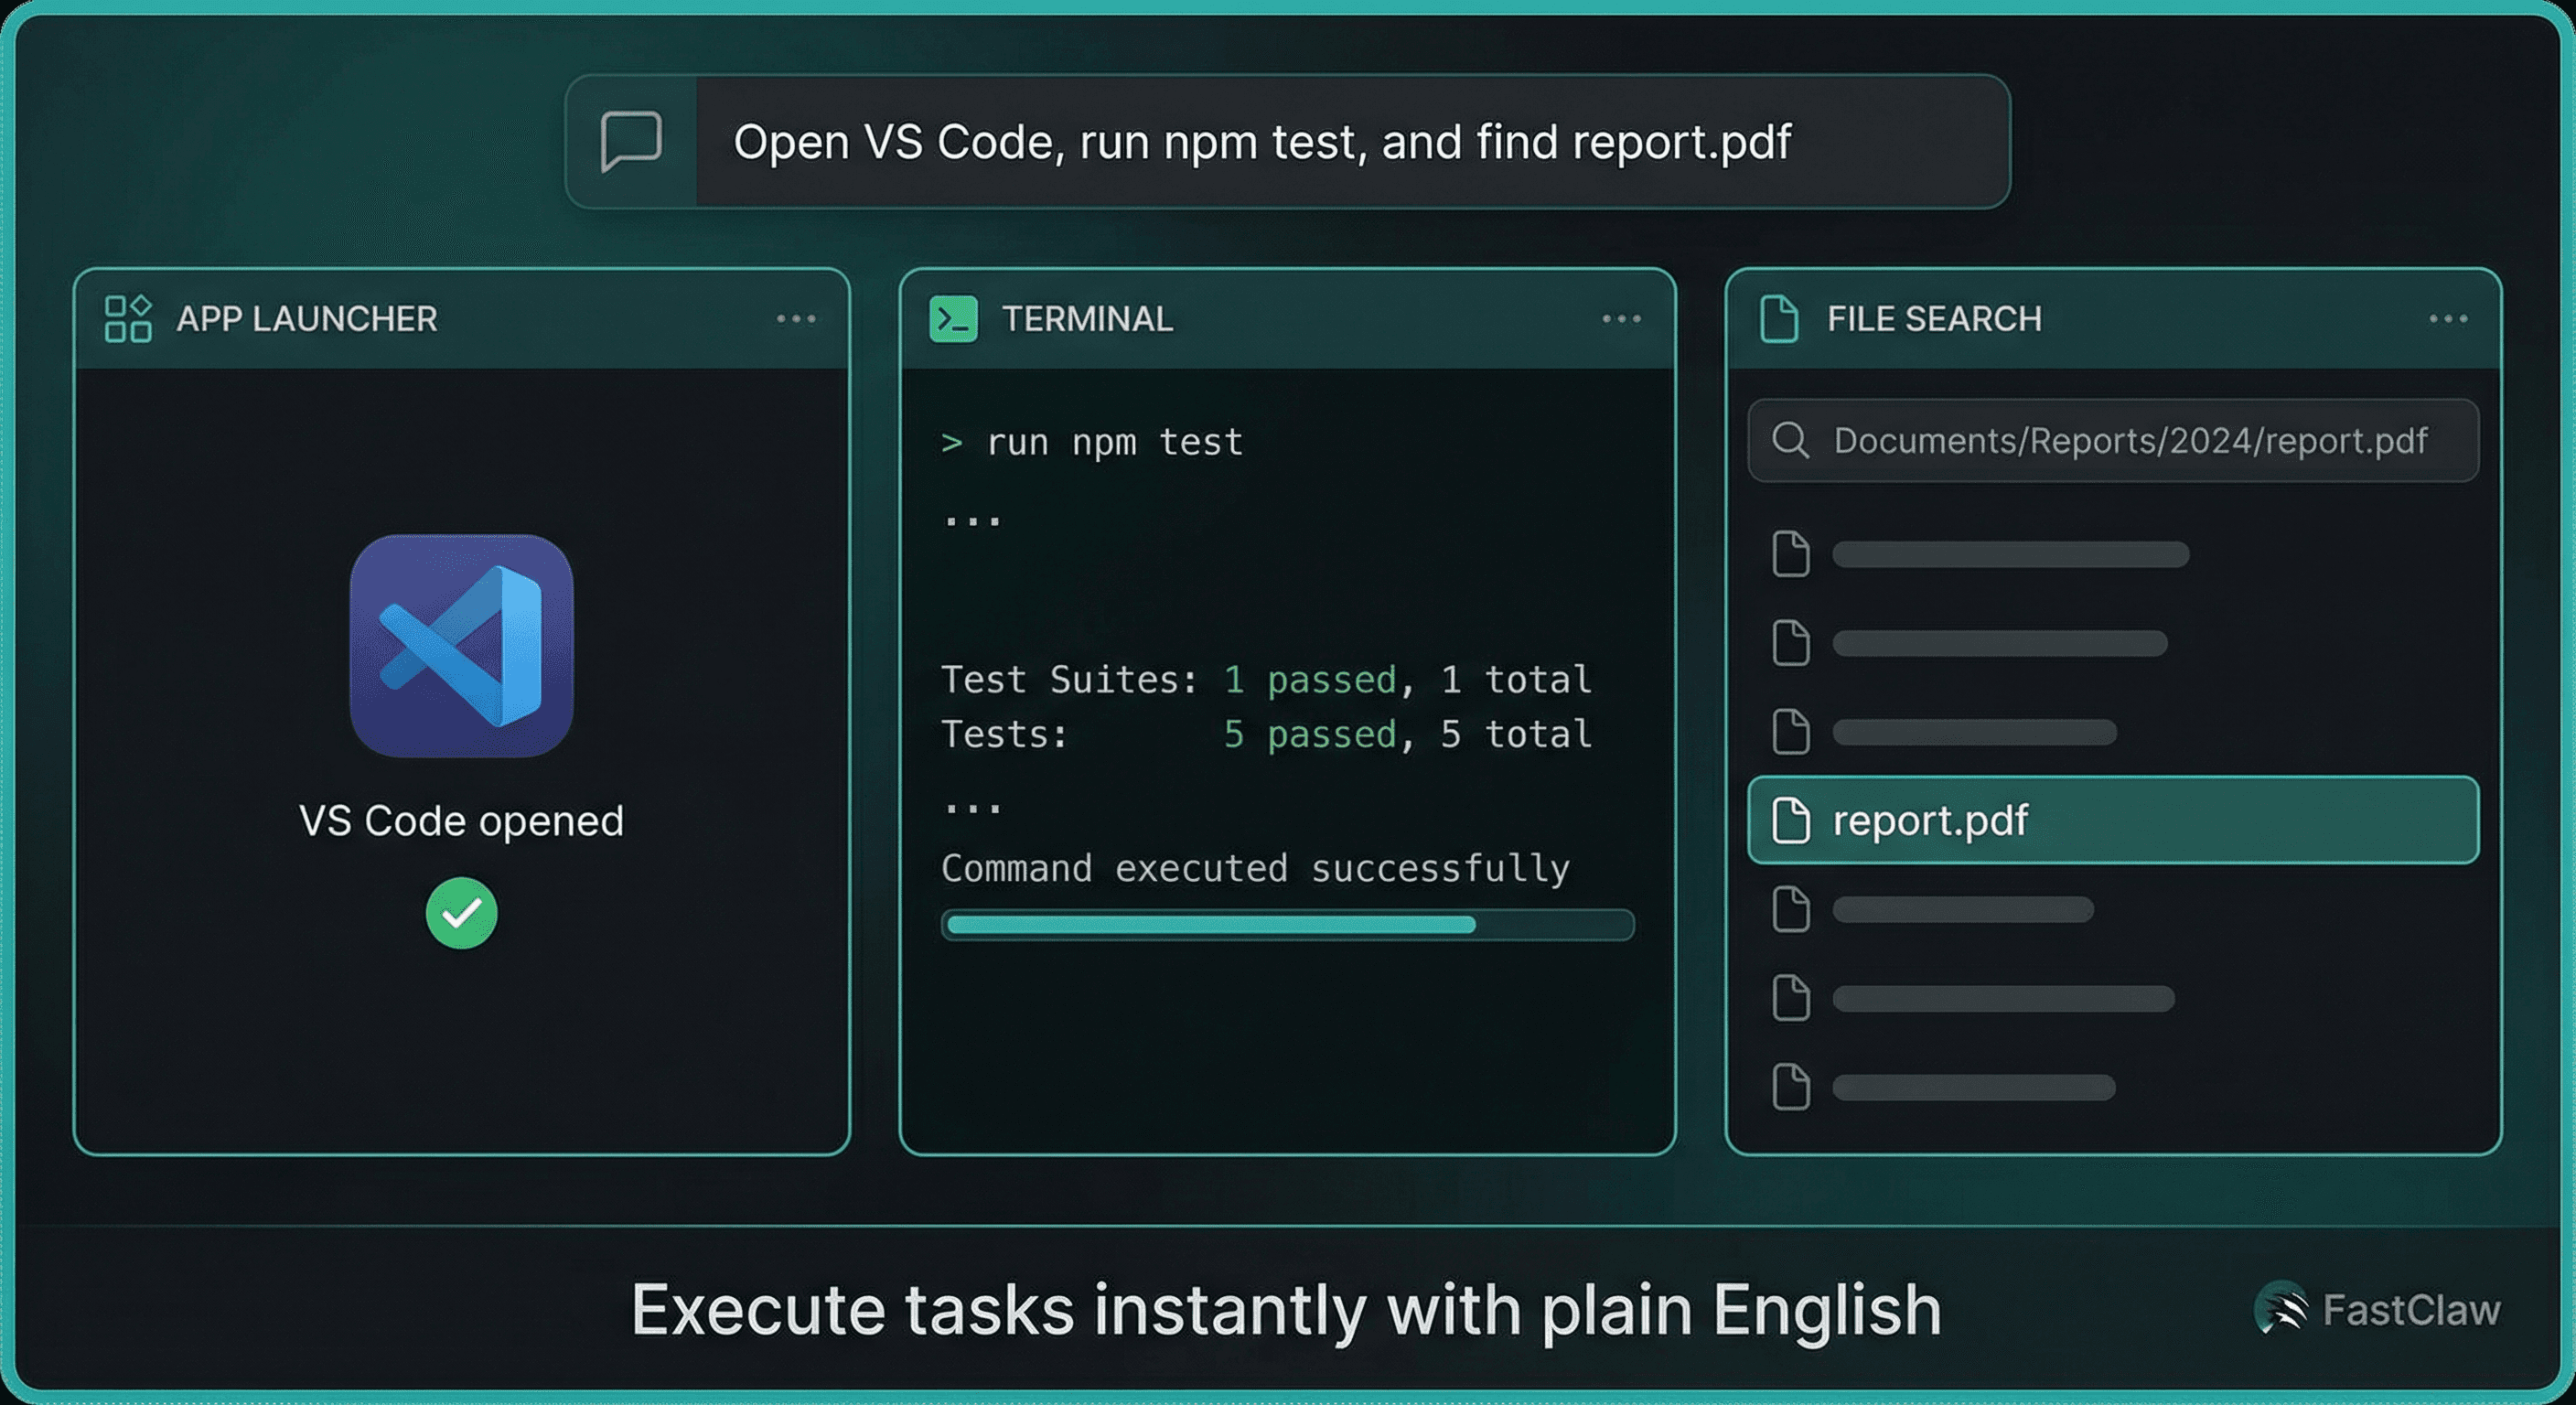Screen dimensions: 2576x1405
Task: Click the chat bubble beside the command input
Action: pos(631,143)
